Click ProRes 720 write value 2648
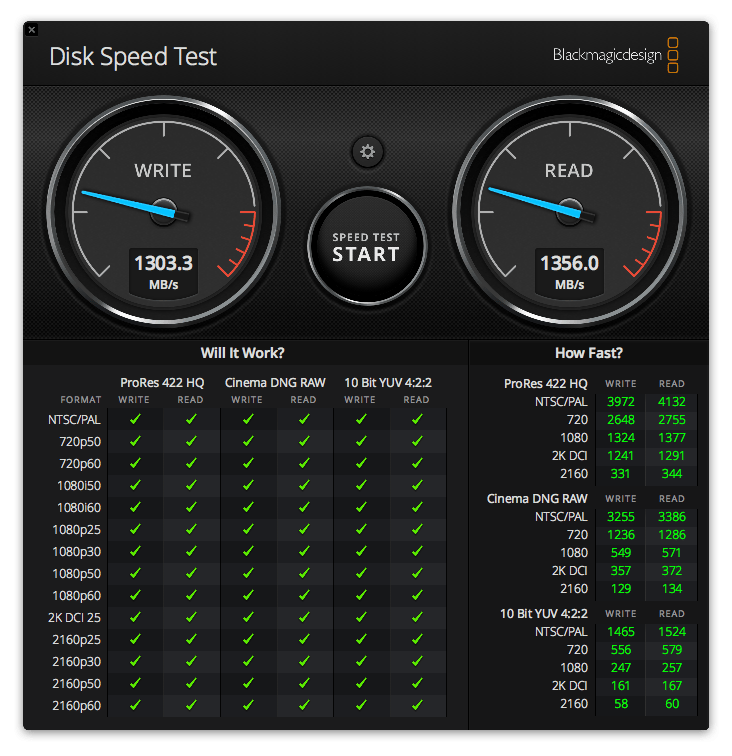This screenshot has height=756, width=732. click(x=621, y=419)
